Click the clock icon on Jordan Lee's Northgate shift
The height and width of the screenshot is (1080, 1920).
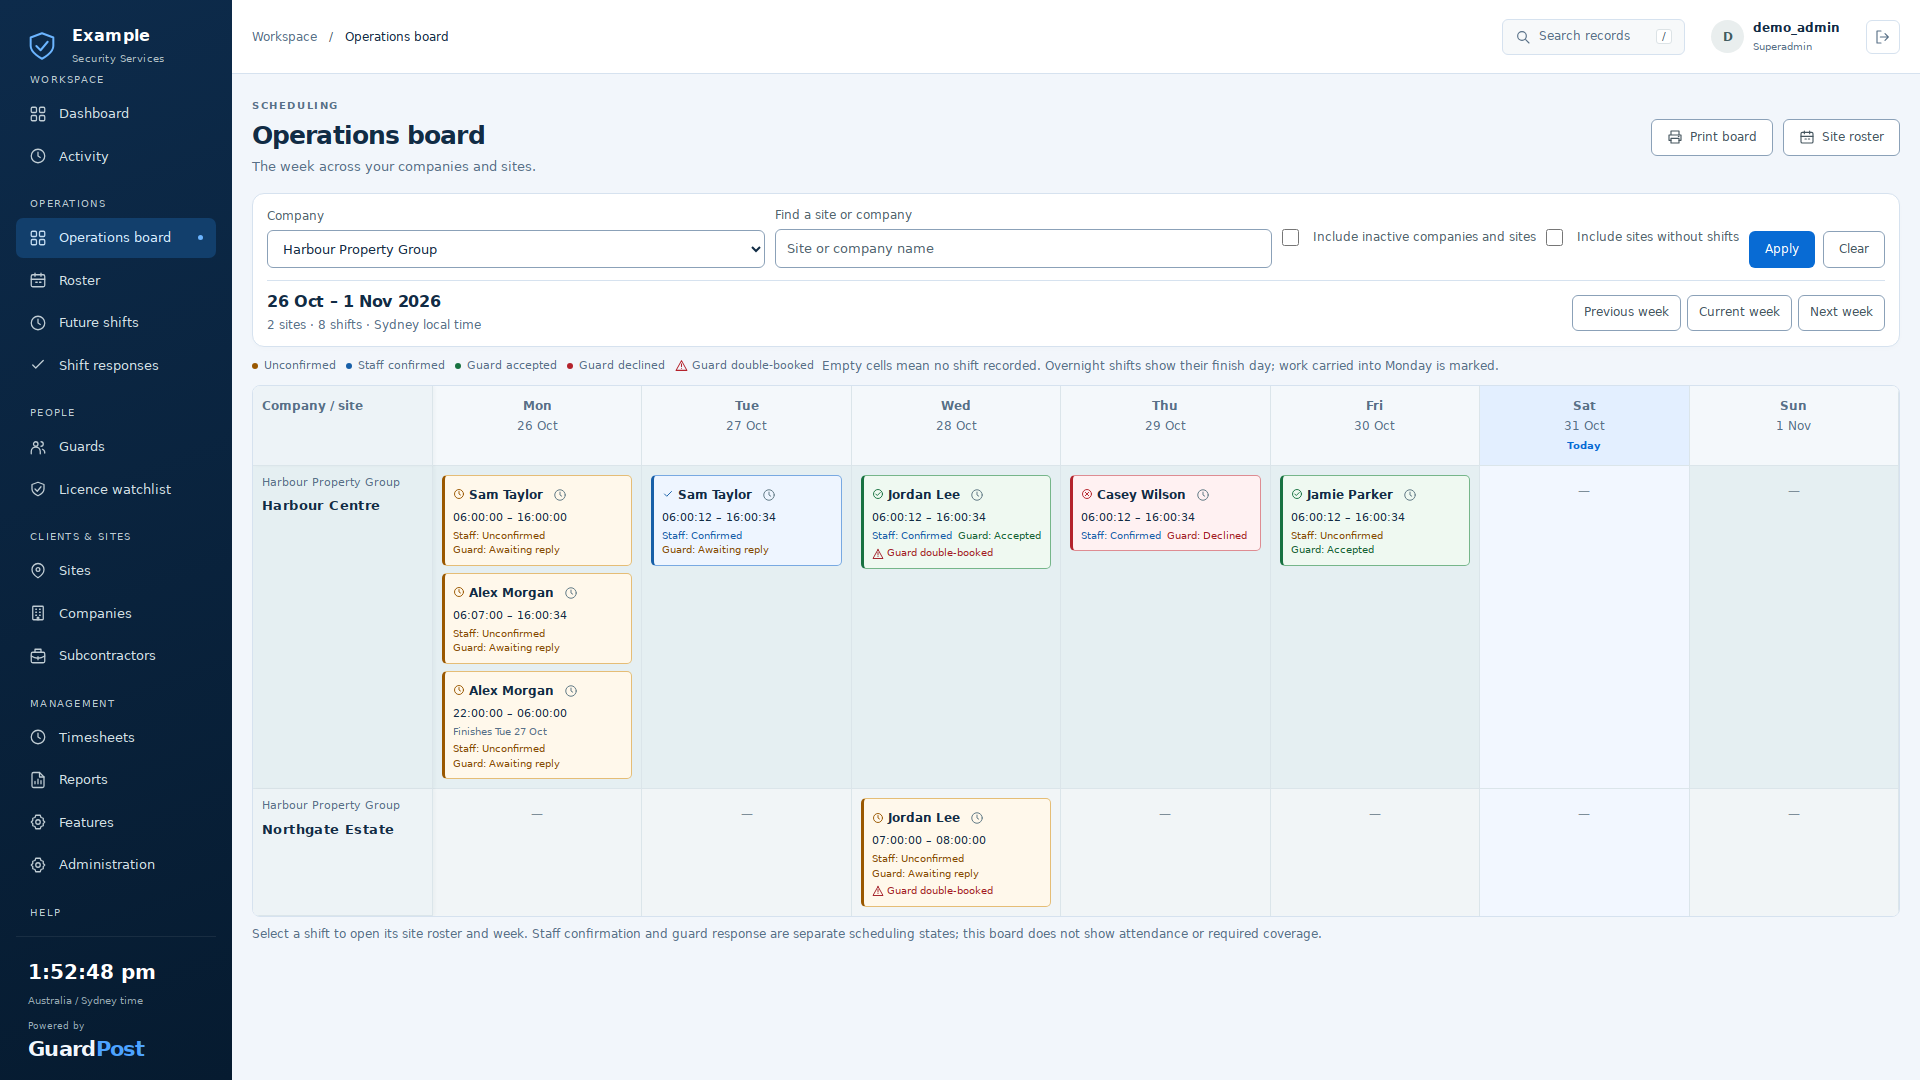point(977,818)
